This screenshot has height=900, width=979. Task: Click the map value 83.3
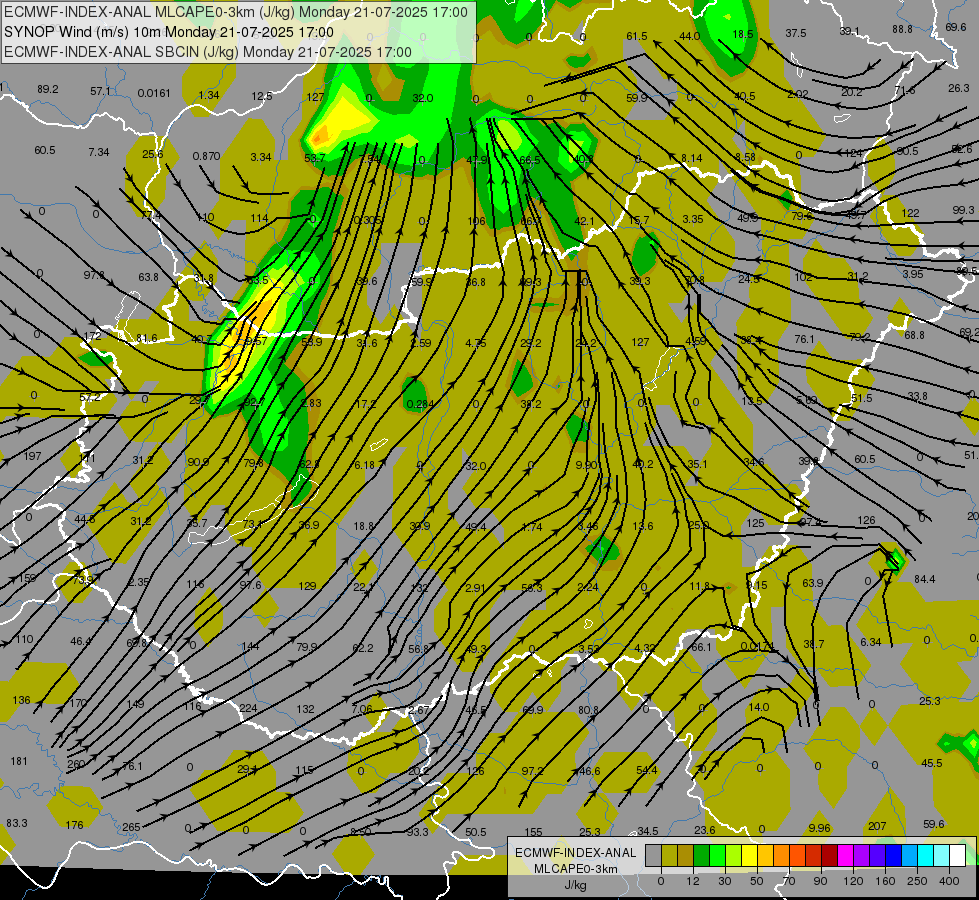coord(17,823)
